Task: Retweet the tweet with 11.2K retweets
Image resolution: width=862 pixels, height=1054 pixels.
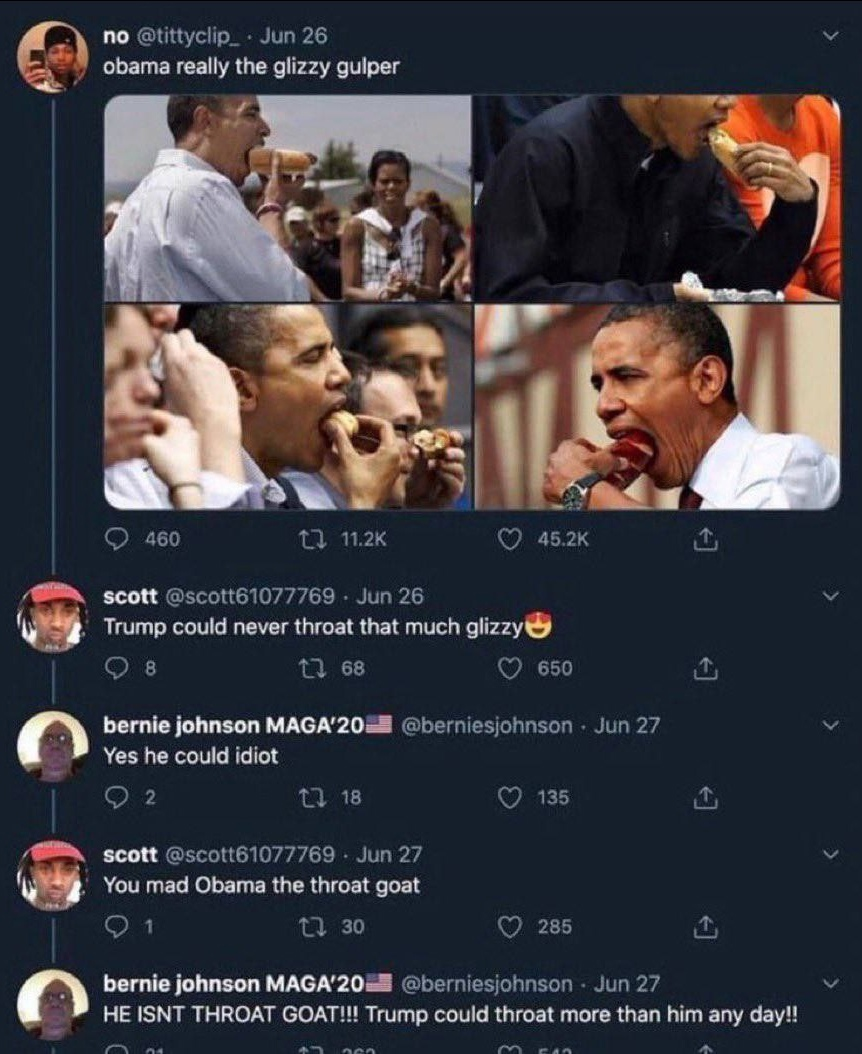Action: click(313, 538)
